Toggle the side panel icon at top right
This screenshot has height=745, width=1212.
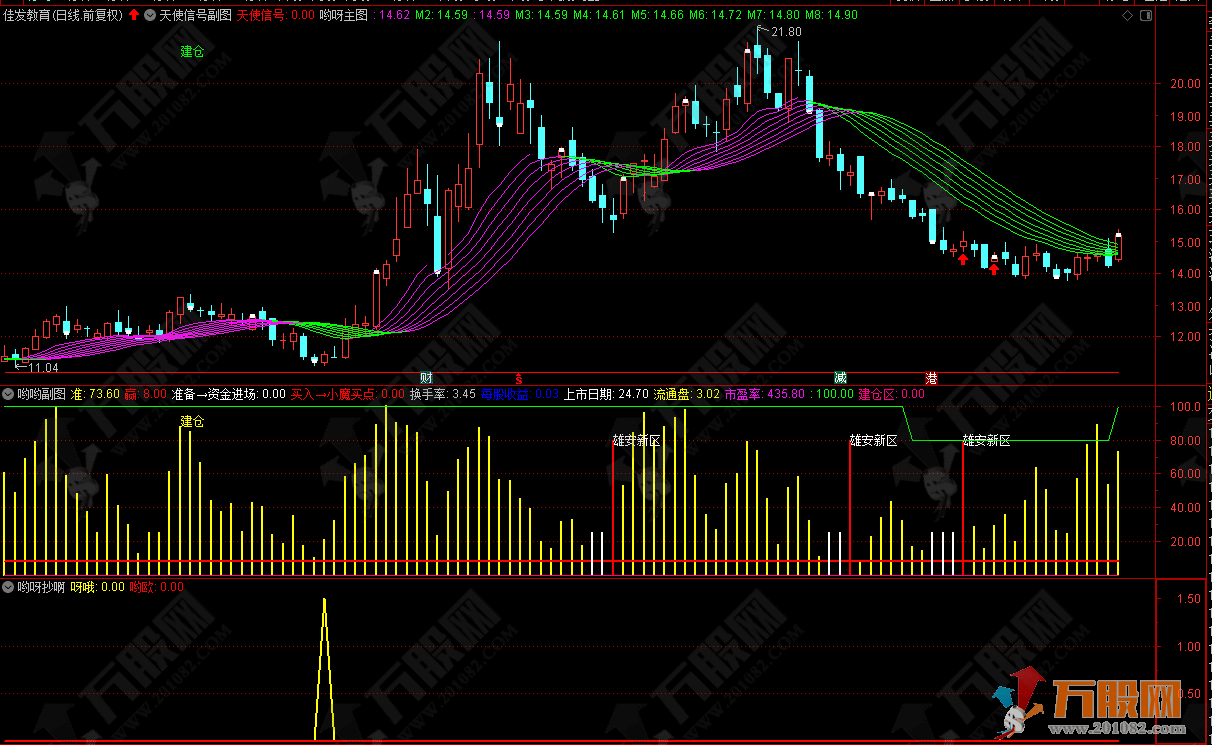click(x=1145, y=15)
